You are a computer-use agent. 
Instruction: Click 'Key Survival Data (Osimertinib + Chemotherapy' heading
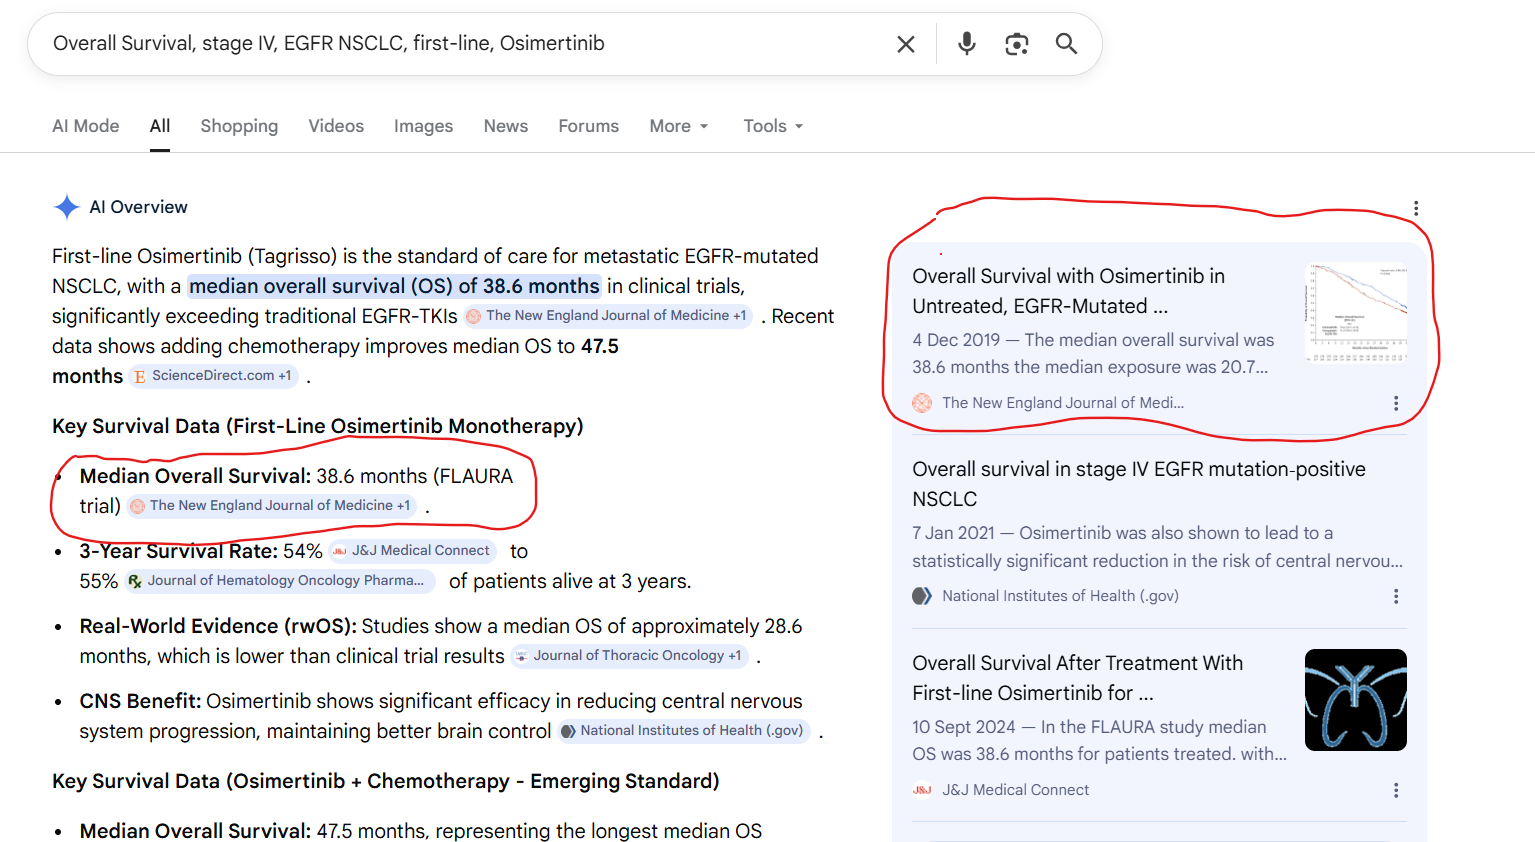(386, 781)
